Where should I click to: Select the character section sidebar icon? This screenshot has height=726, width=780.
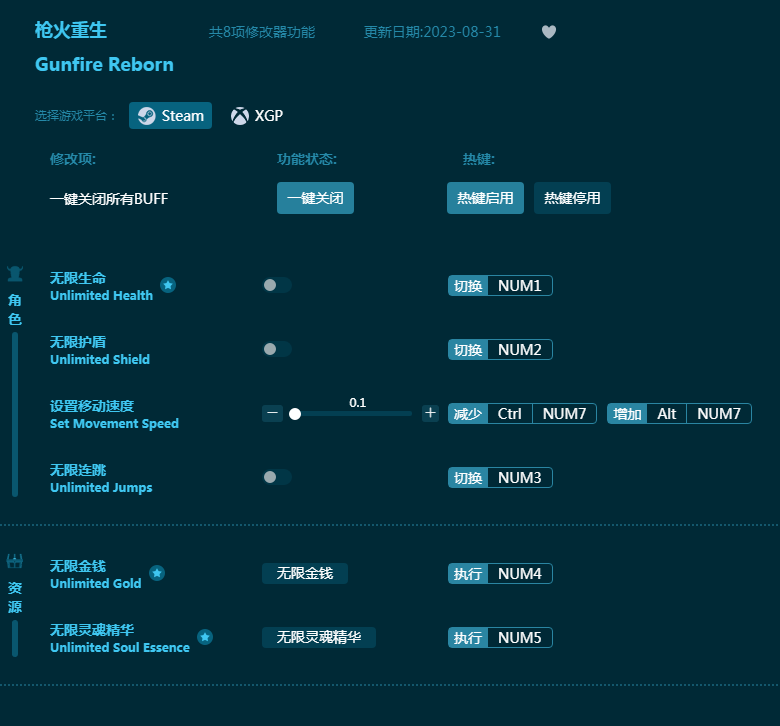(15, 274)
